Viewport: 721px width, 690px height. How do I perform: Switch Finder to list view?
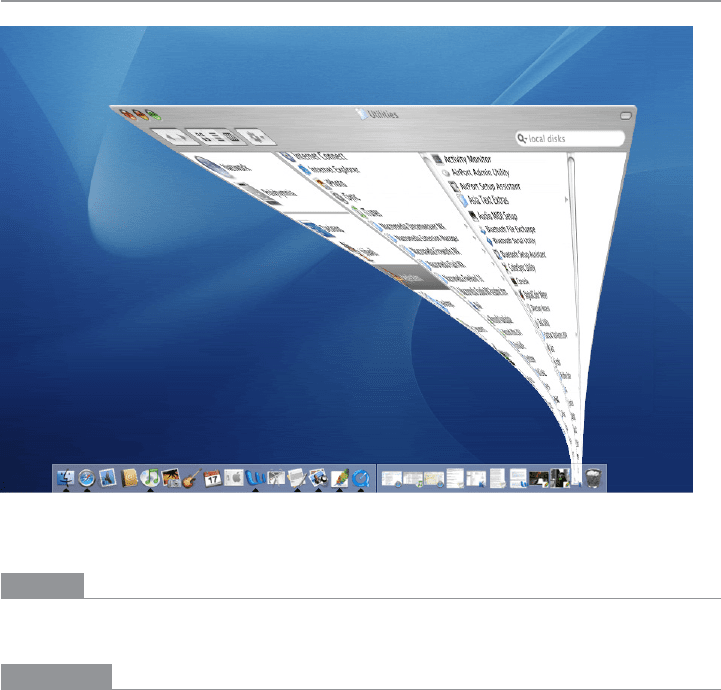tap(216, 137)
